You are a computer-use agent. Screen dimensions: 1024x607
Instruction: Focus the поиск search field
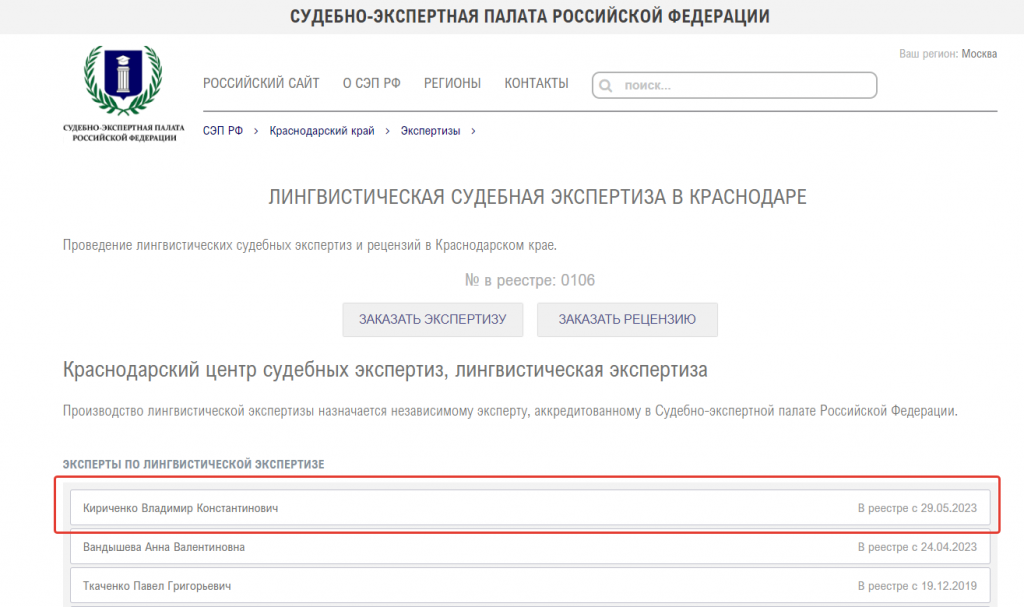734,86
